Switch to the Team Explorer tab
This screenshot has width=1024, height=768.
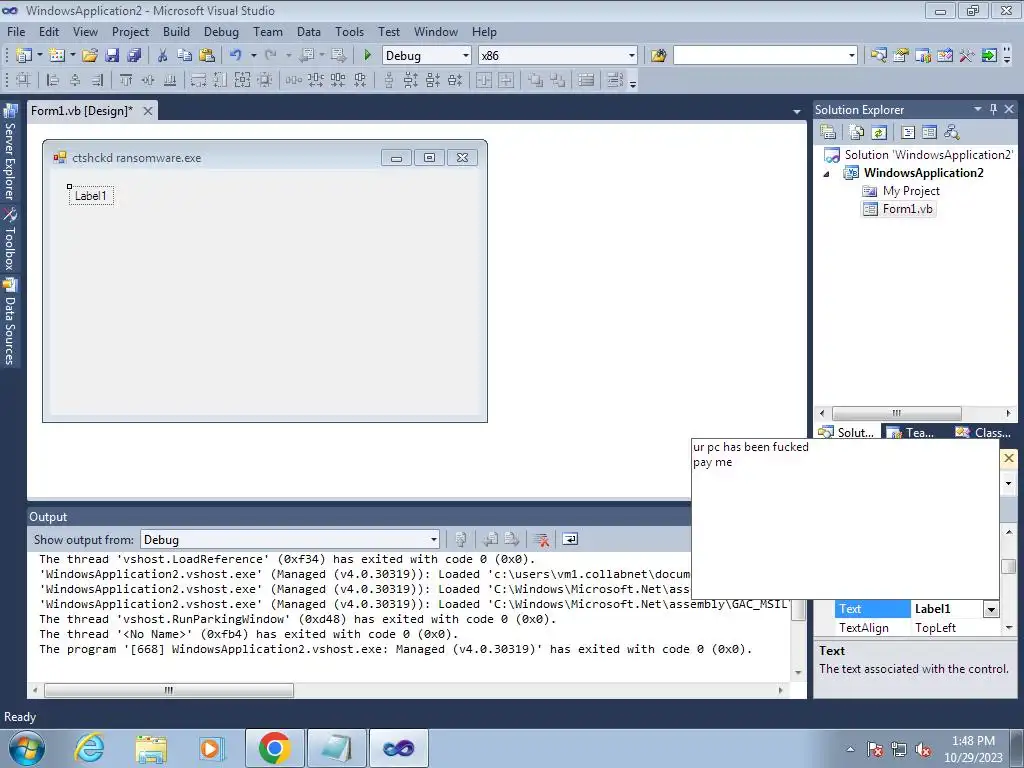[x=912, y=432]
